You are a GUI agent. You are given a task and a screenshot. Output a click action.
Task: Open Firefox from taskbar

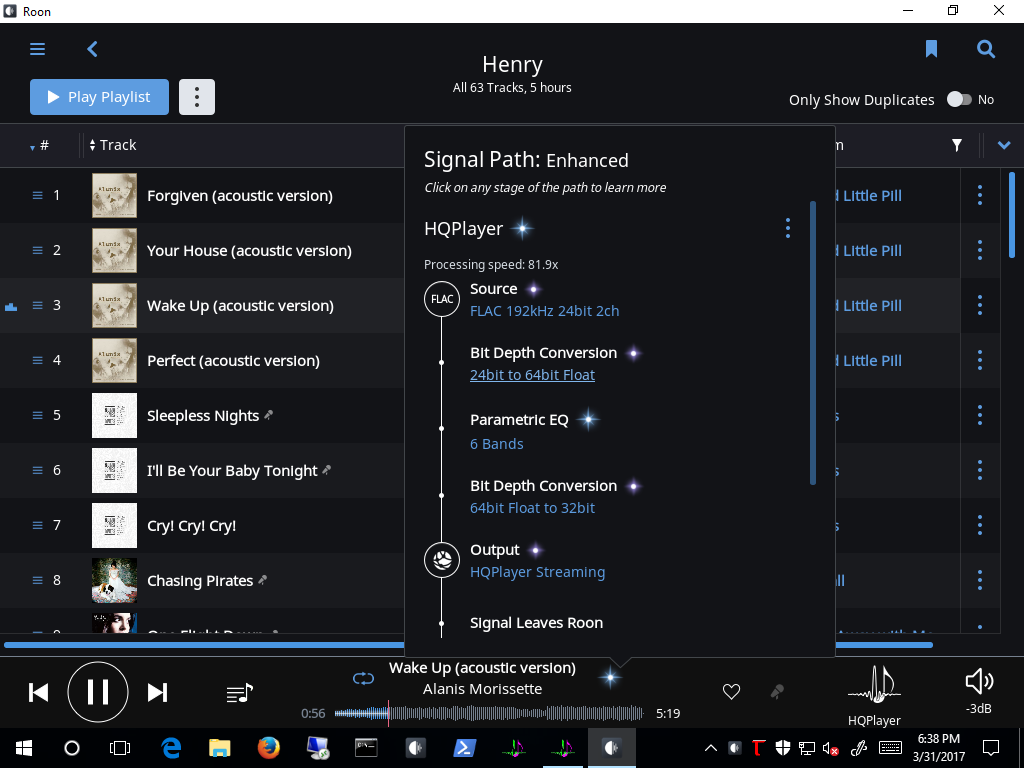click(x=268, y=748)
